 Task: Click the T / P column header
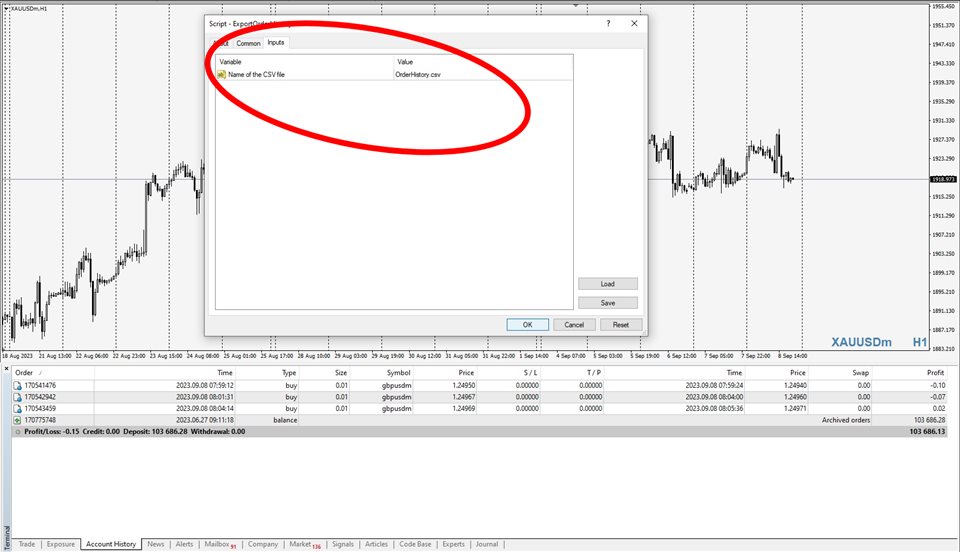(593, 373)
